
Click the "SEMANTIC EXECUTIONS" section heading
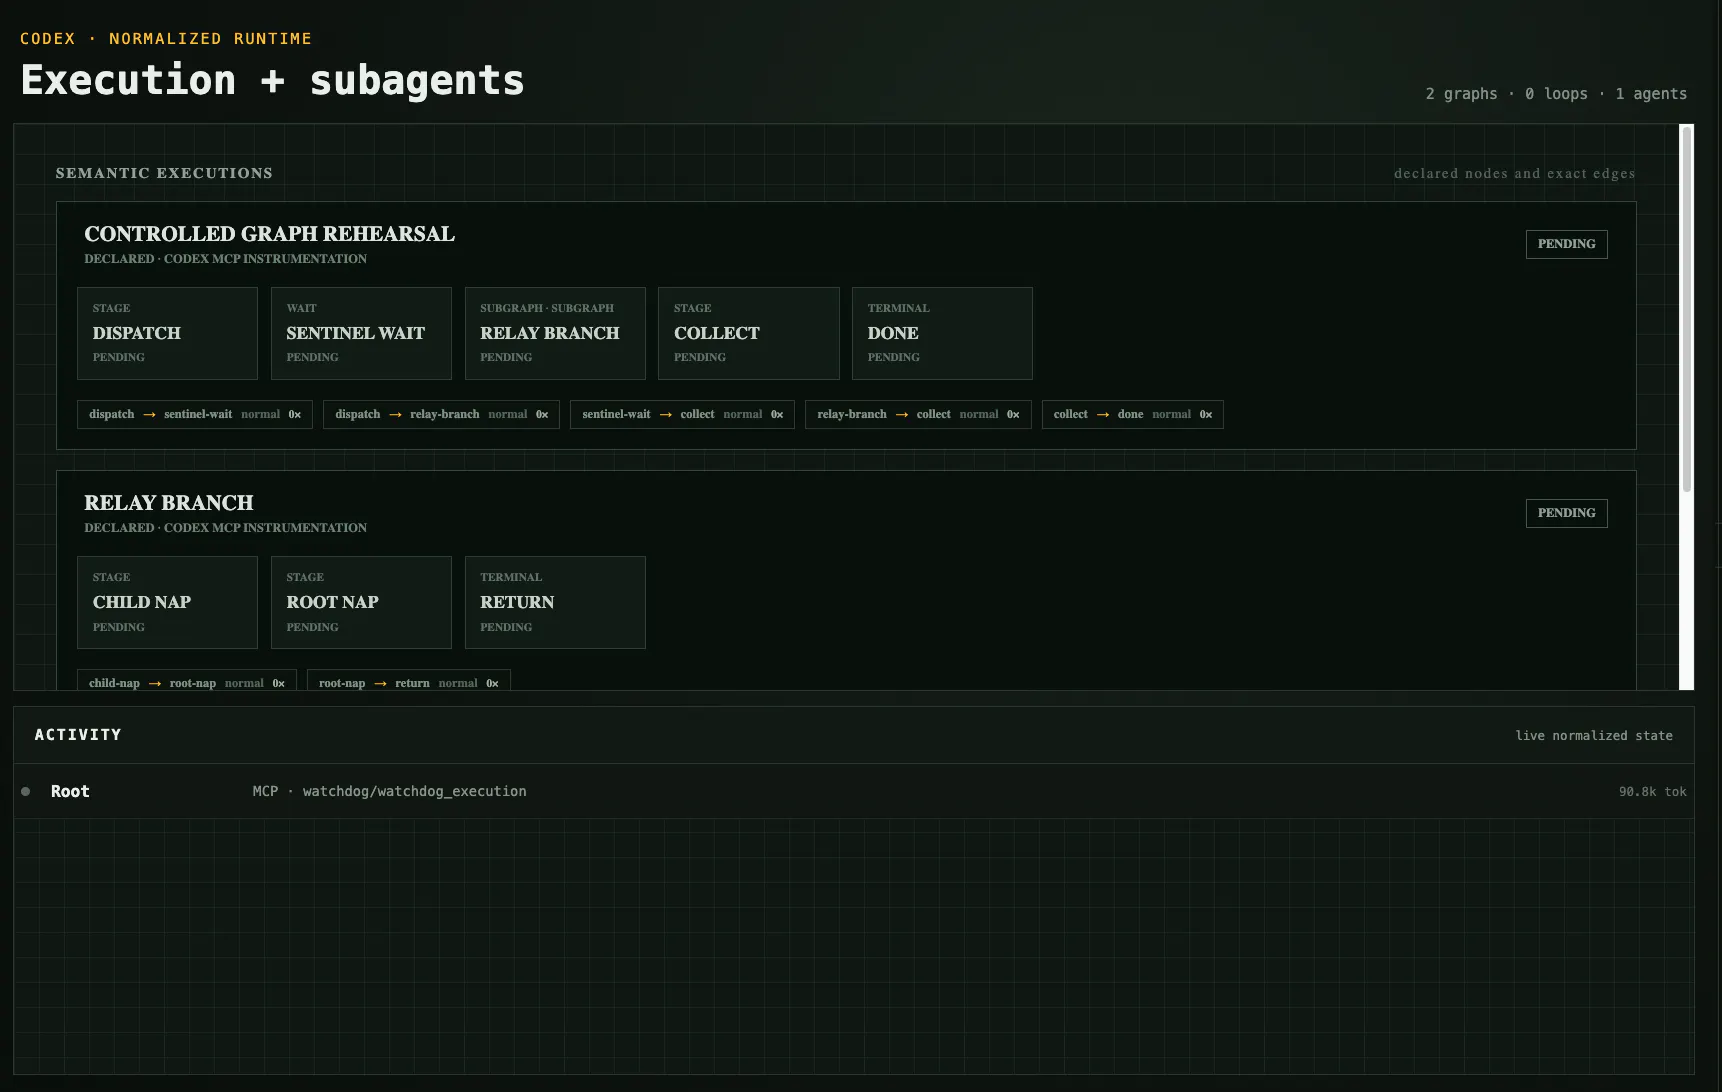[x=164, y=173]
